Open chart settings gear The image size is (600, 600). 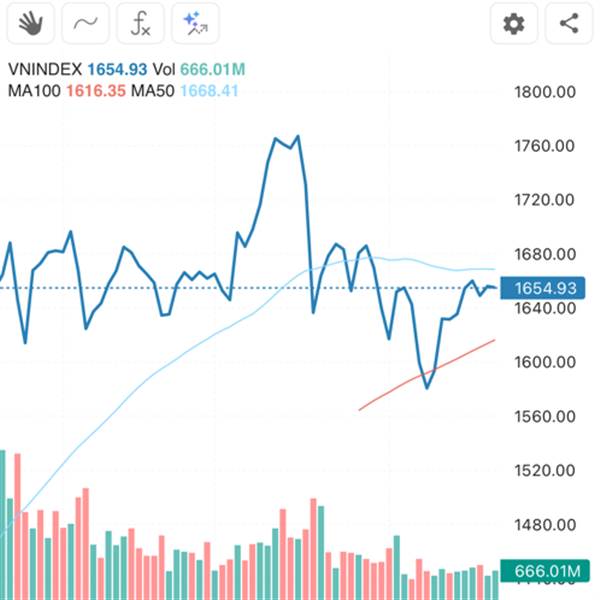coord(514,24)
